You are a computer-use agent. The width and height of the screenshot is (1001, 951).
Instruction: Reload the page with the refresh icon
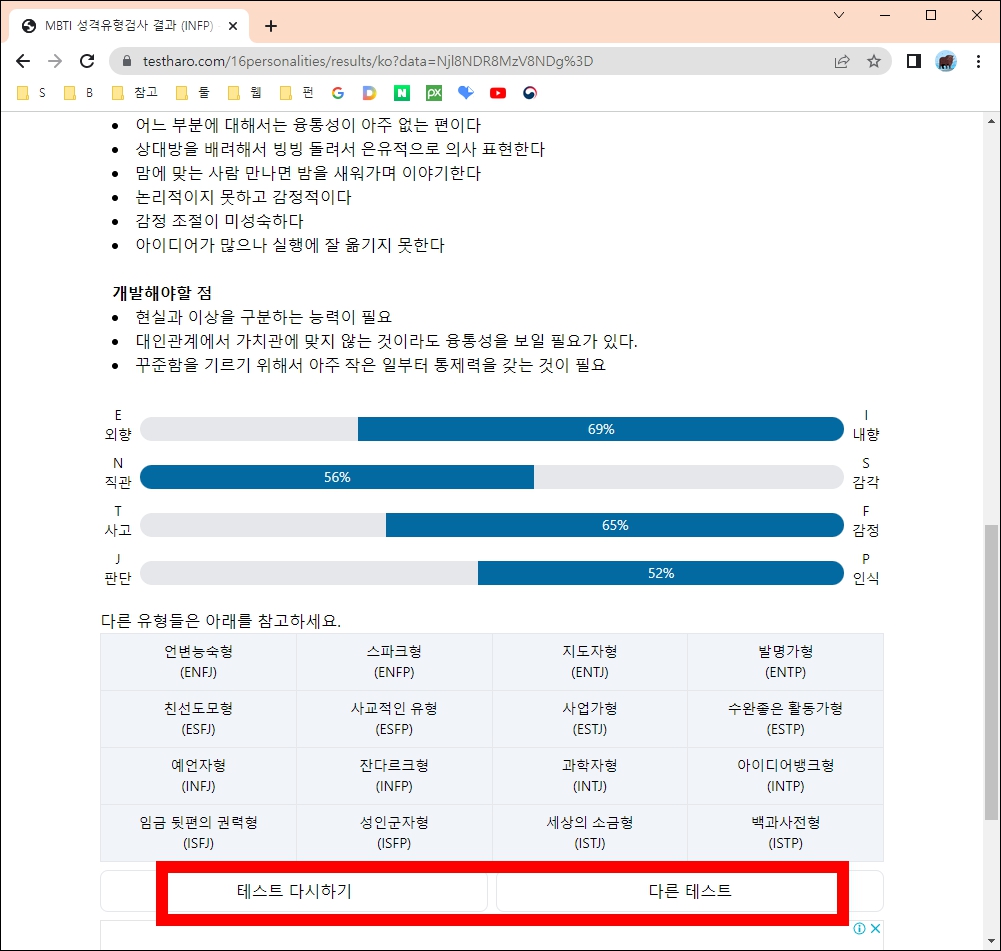(88, 60)
